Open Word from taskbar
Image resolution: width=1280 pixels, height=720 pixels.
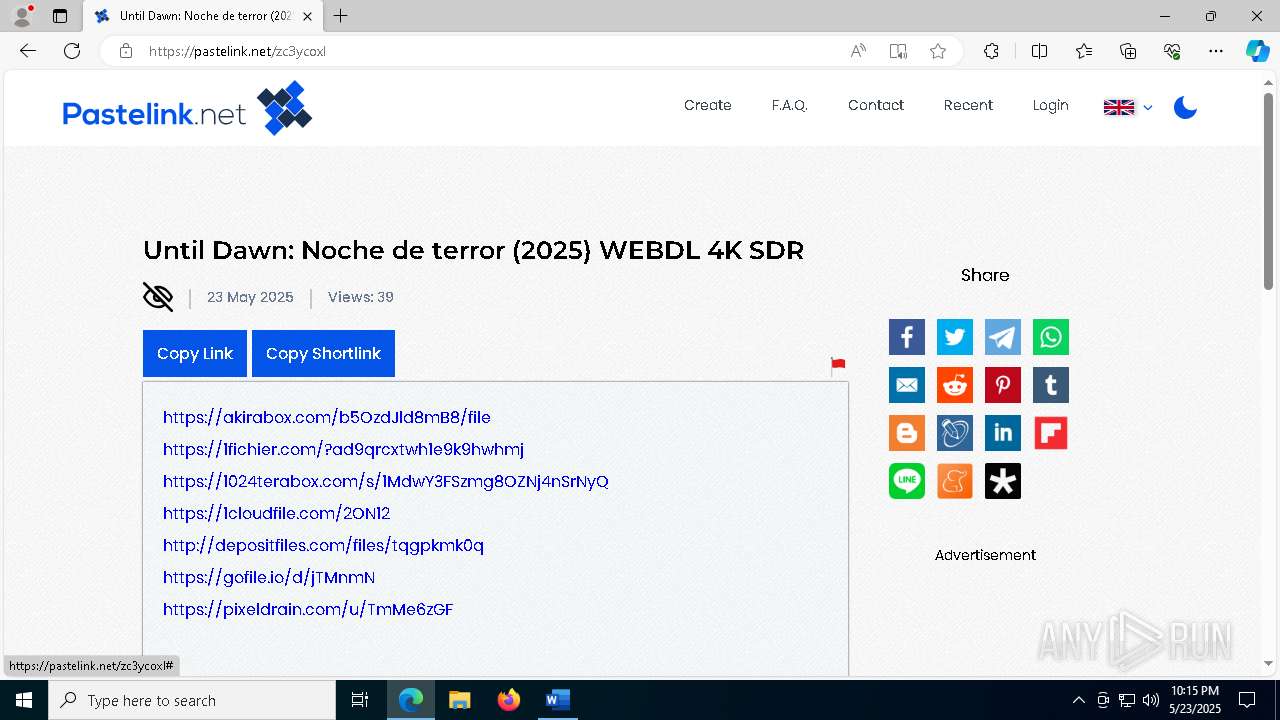[557, 700]
